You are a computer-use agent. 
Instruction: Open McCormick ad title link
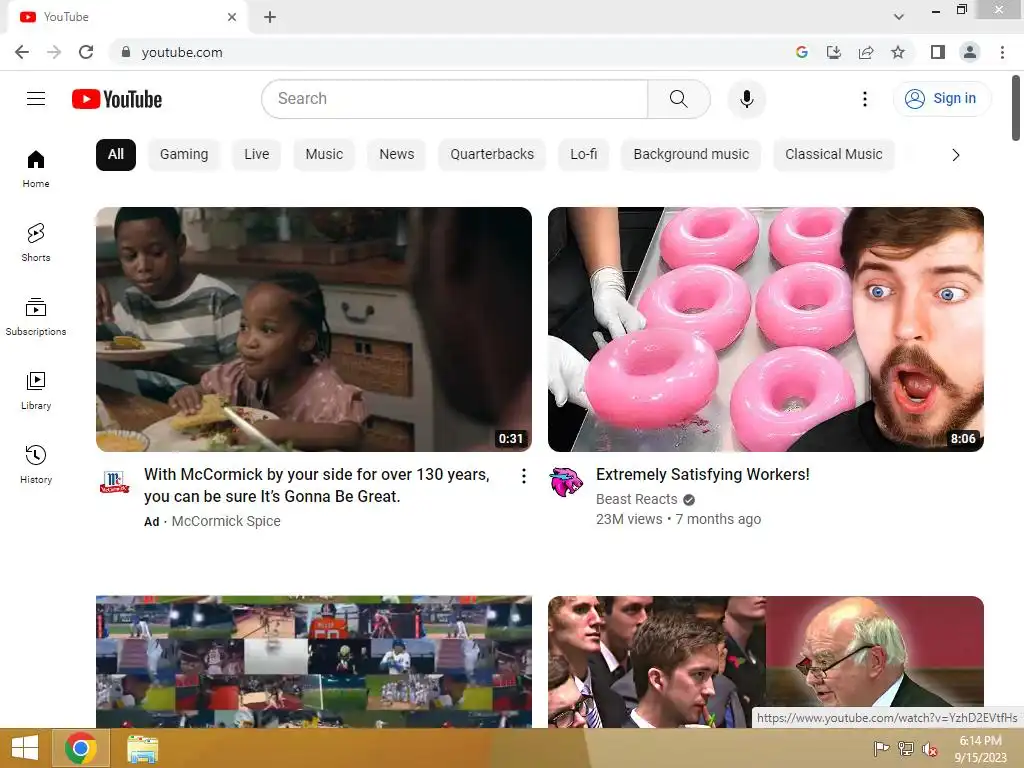(x=317, y=485)
